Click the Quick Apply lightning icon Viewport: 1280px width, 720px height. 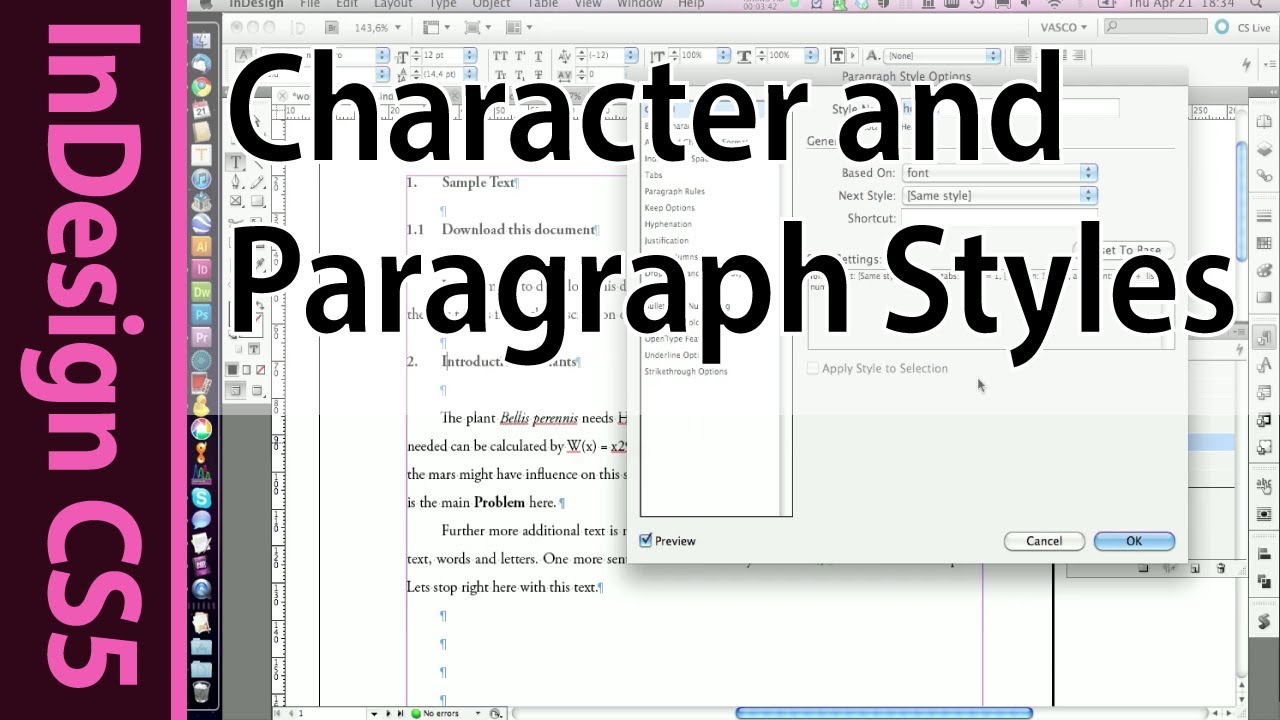click(1246, 64)
